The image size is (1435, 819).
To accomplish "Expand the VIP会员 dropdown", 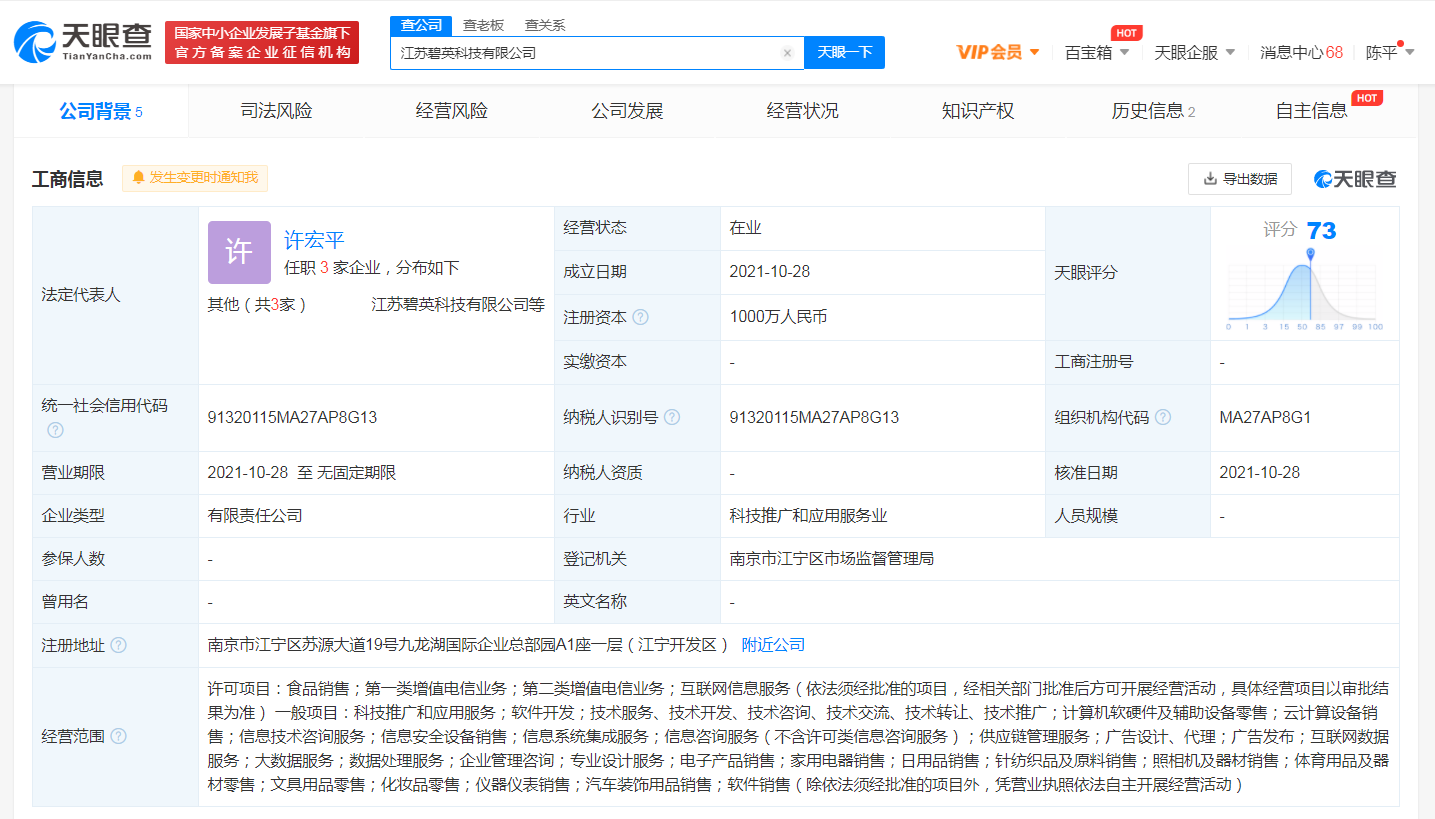I will (998, 52).
